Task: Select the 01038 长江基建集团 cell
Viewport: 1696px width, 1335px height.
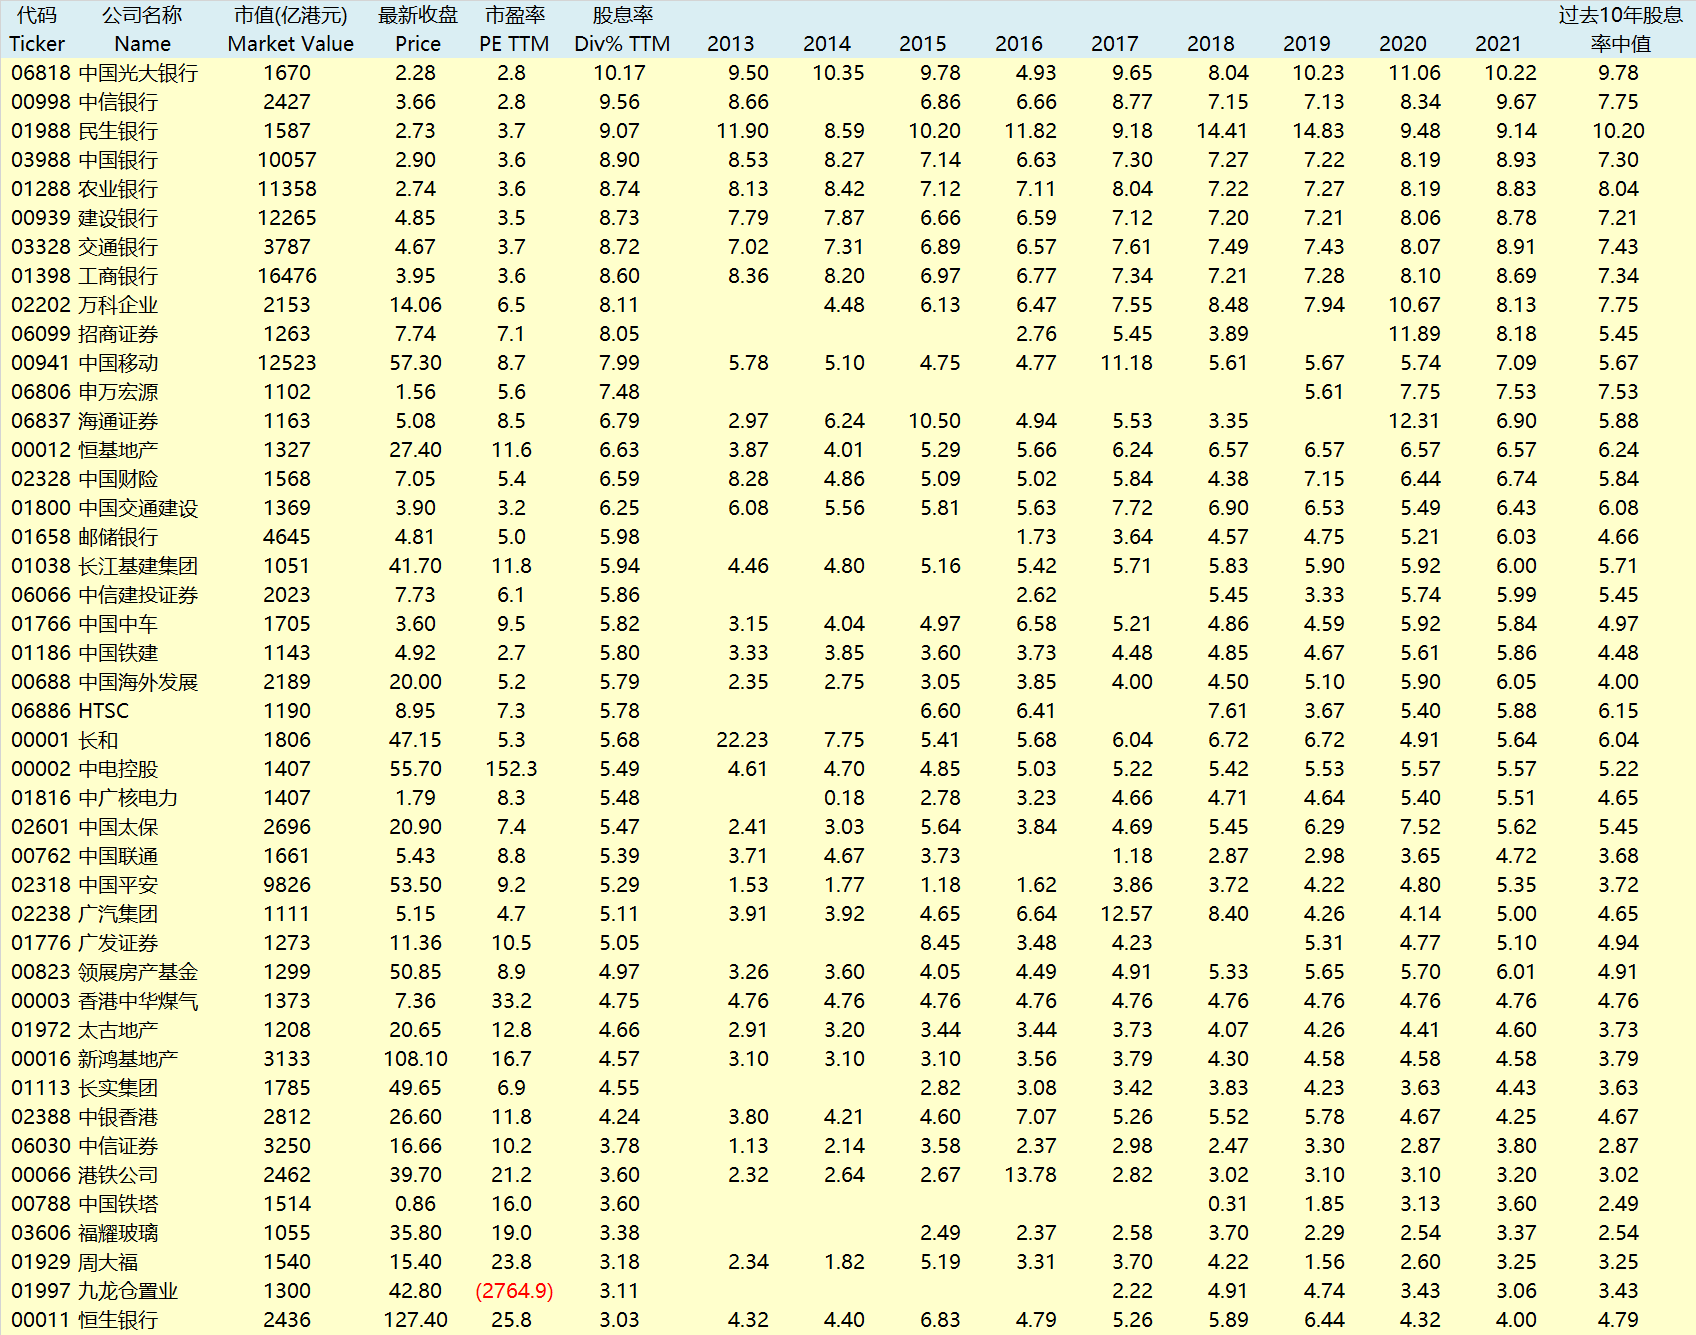Action: (x=104, y=566)
